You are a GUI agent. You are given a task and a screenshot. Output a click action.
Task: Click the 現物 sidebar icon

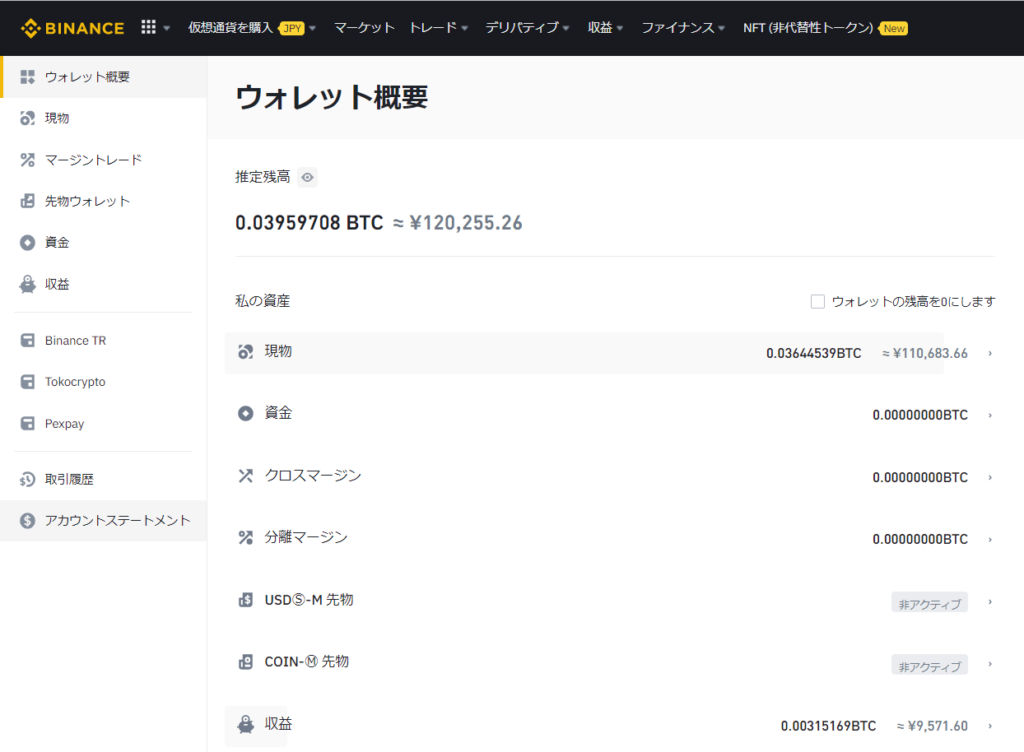tap(28, 118)
